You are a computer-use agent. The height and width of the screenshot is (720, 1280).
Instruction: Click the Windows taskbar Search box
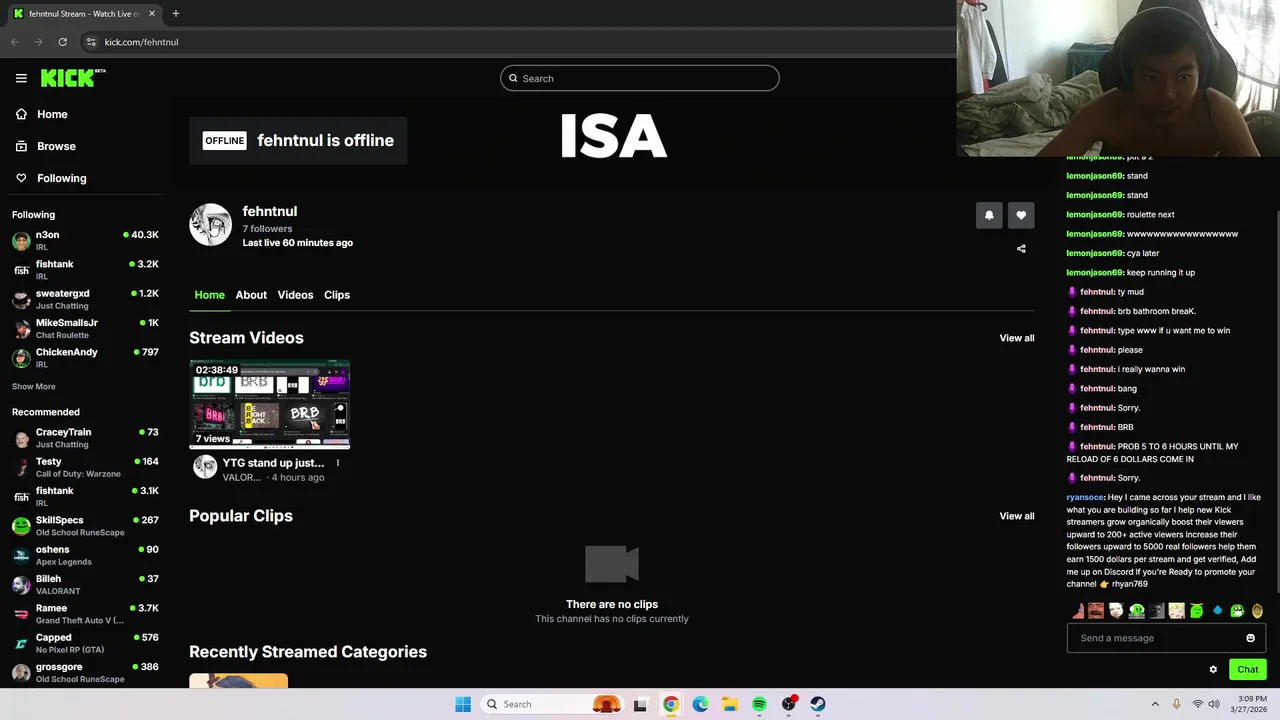pos(552,704)
